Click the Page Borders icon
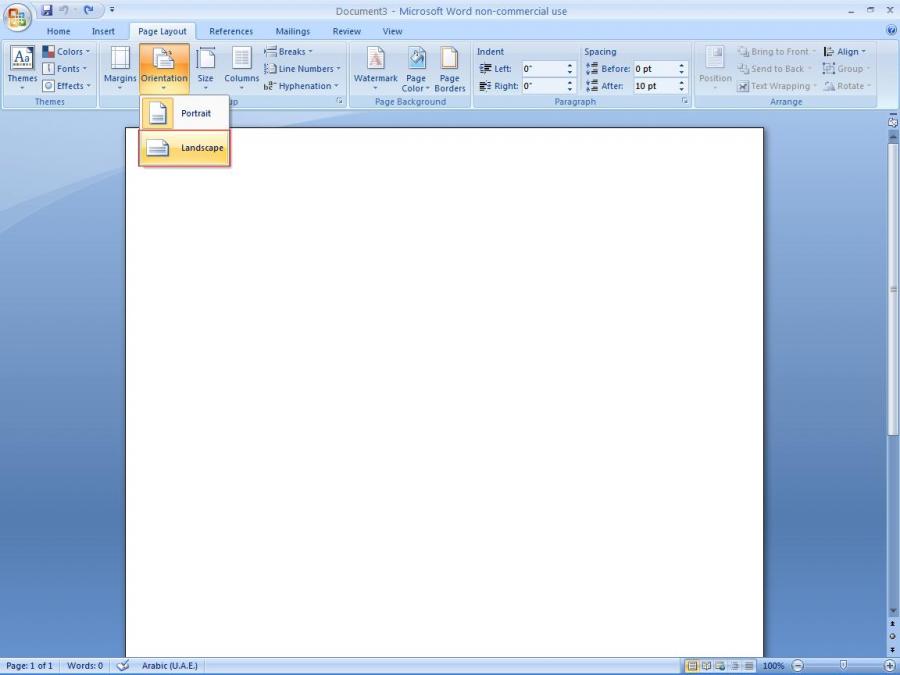 tap(450, 68)
